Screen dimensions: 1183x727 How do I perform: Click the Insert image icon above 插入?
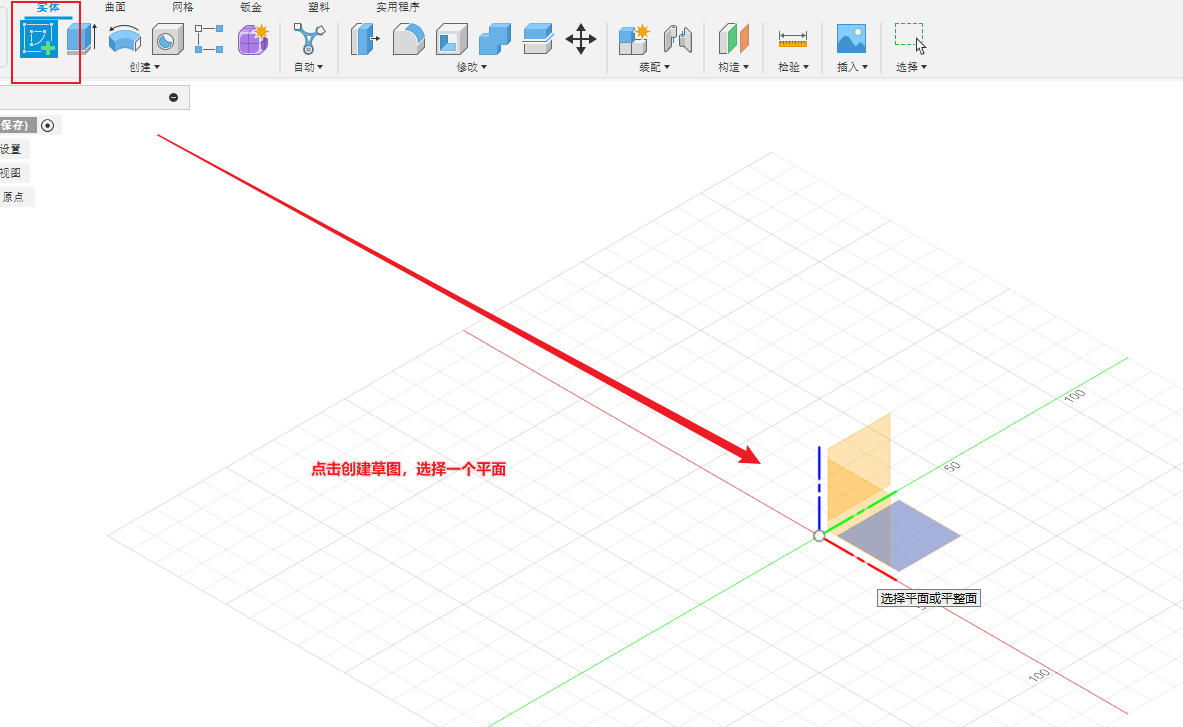coord(851,38)
